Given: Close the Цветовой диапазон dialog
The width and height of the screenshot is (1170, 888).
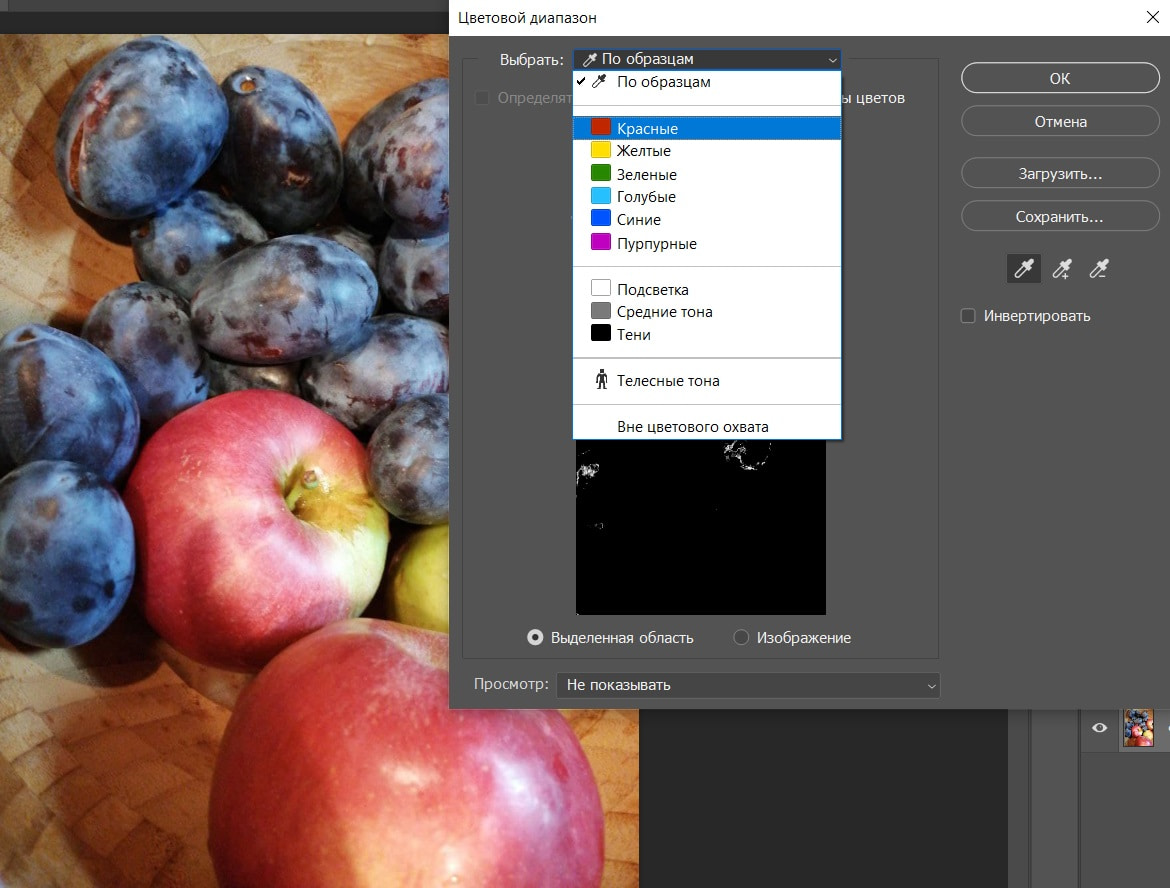Looking at the screenshot, I should click(1152, 17).
